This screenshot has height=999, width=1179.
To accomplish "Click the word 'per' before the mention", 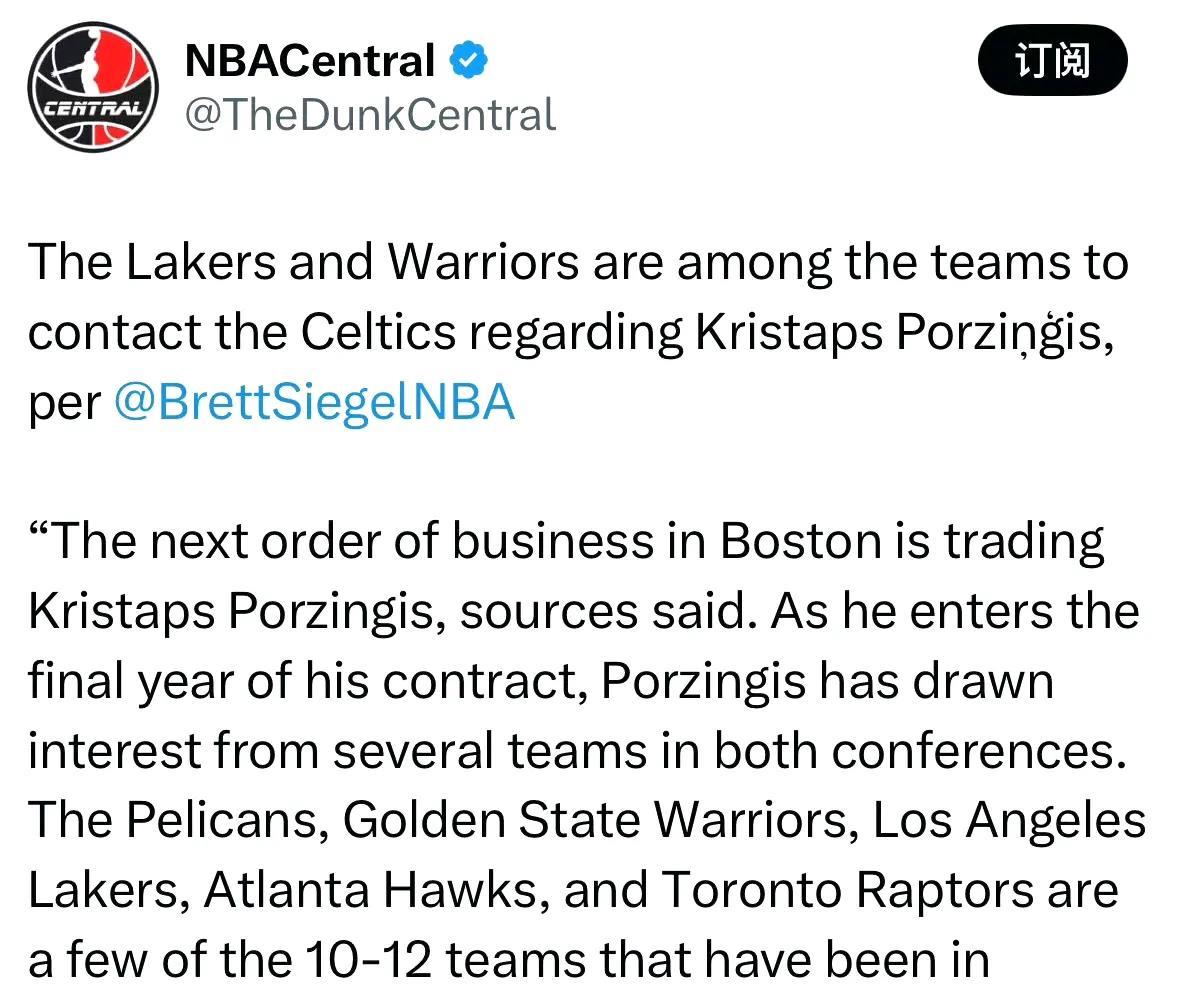I will [65, 404].
